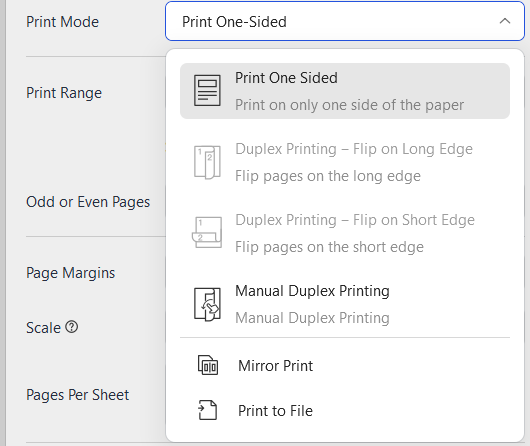Screen dimensions: 530x446
Task: Click the 'Flip pages on the long edge' description
Action: pyautogui.click(x=328, y=176)
